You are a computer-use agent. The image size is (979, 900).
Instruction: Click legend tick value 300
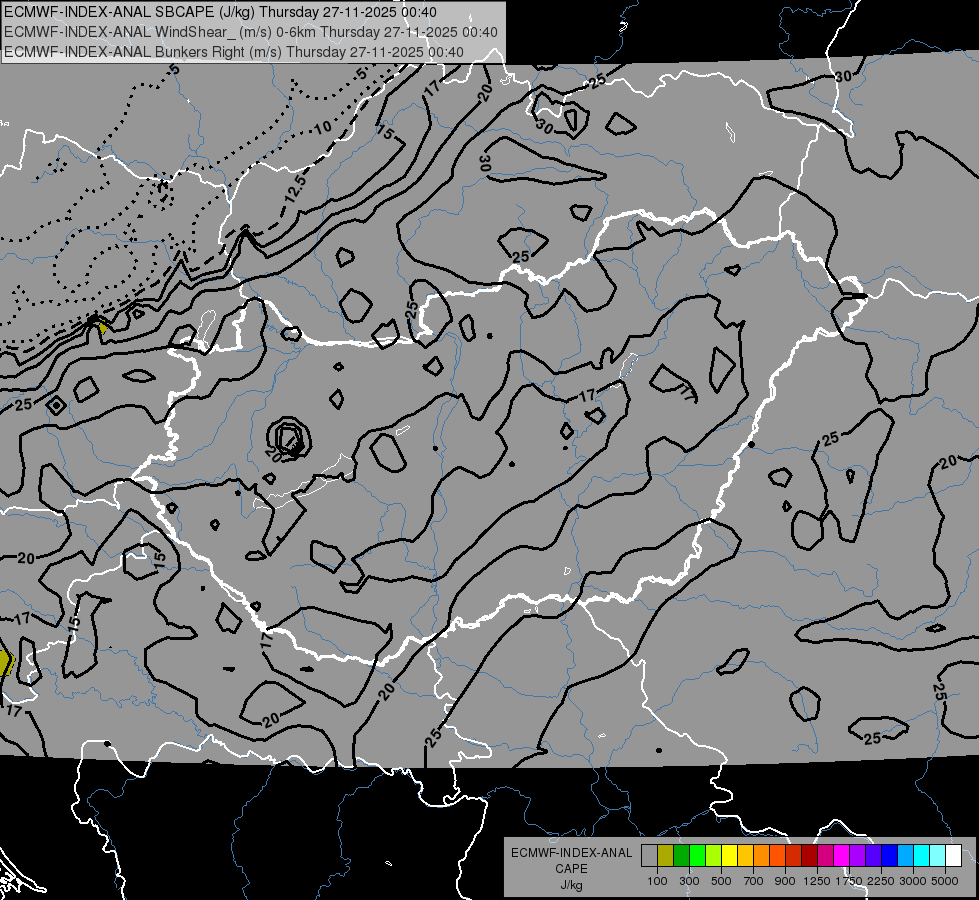(689, 881)
